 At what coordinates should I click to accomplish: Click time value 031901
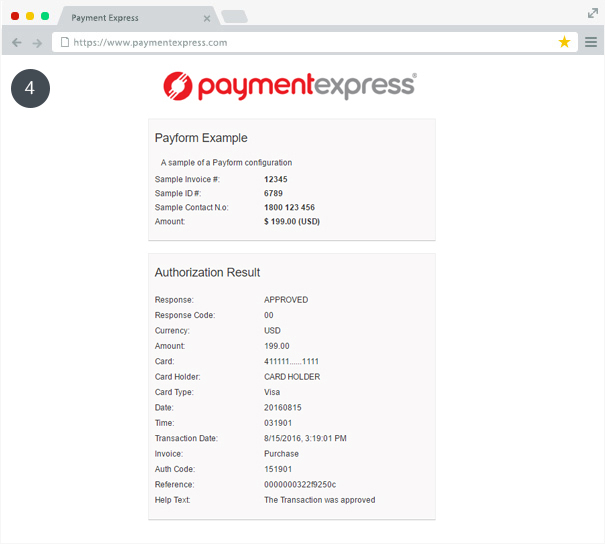(278, 423)
